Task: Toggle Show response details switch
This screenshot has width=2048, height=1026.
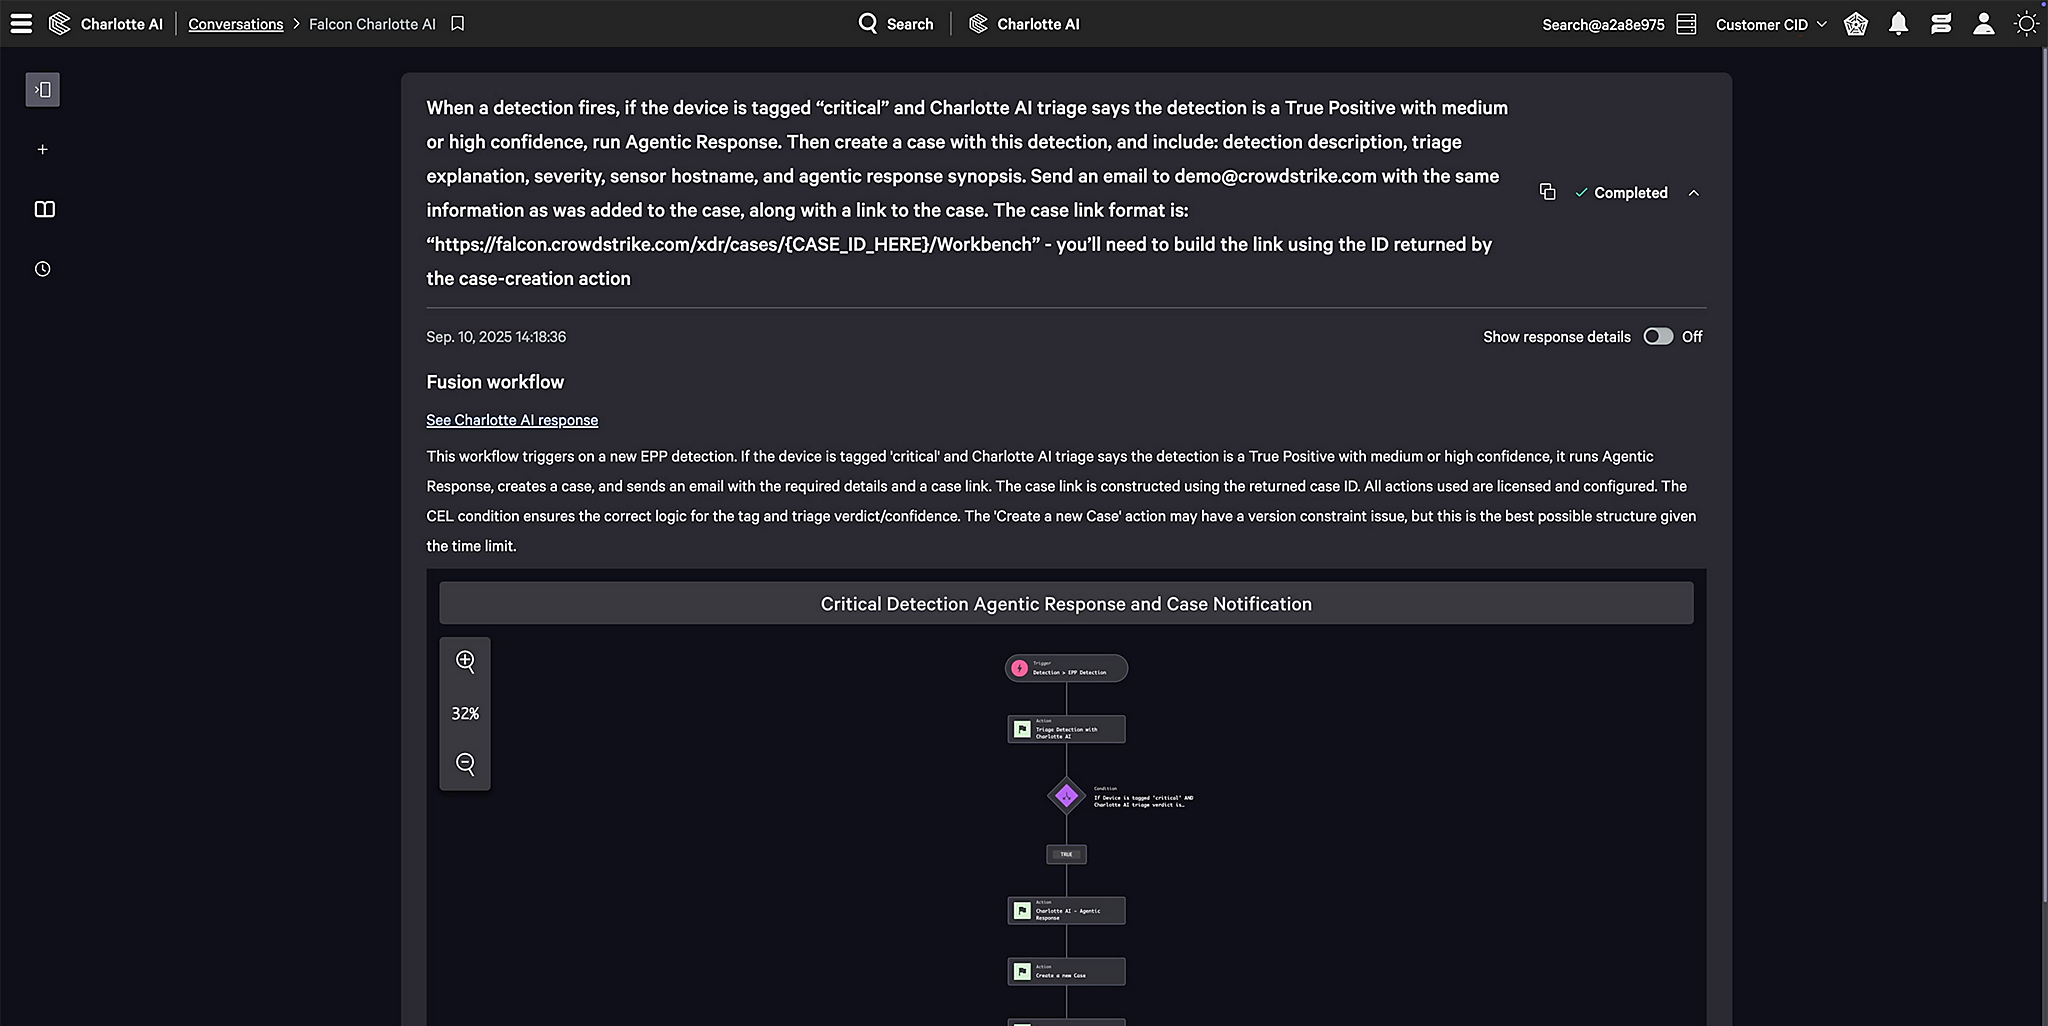Action: coord(1657,337)
